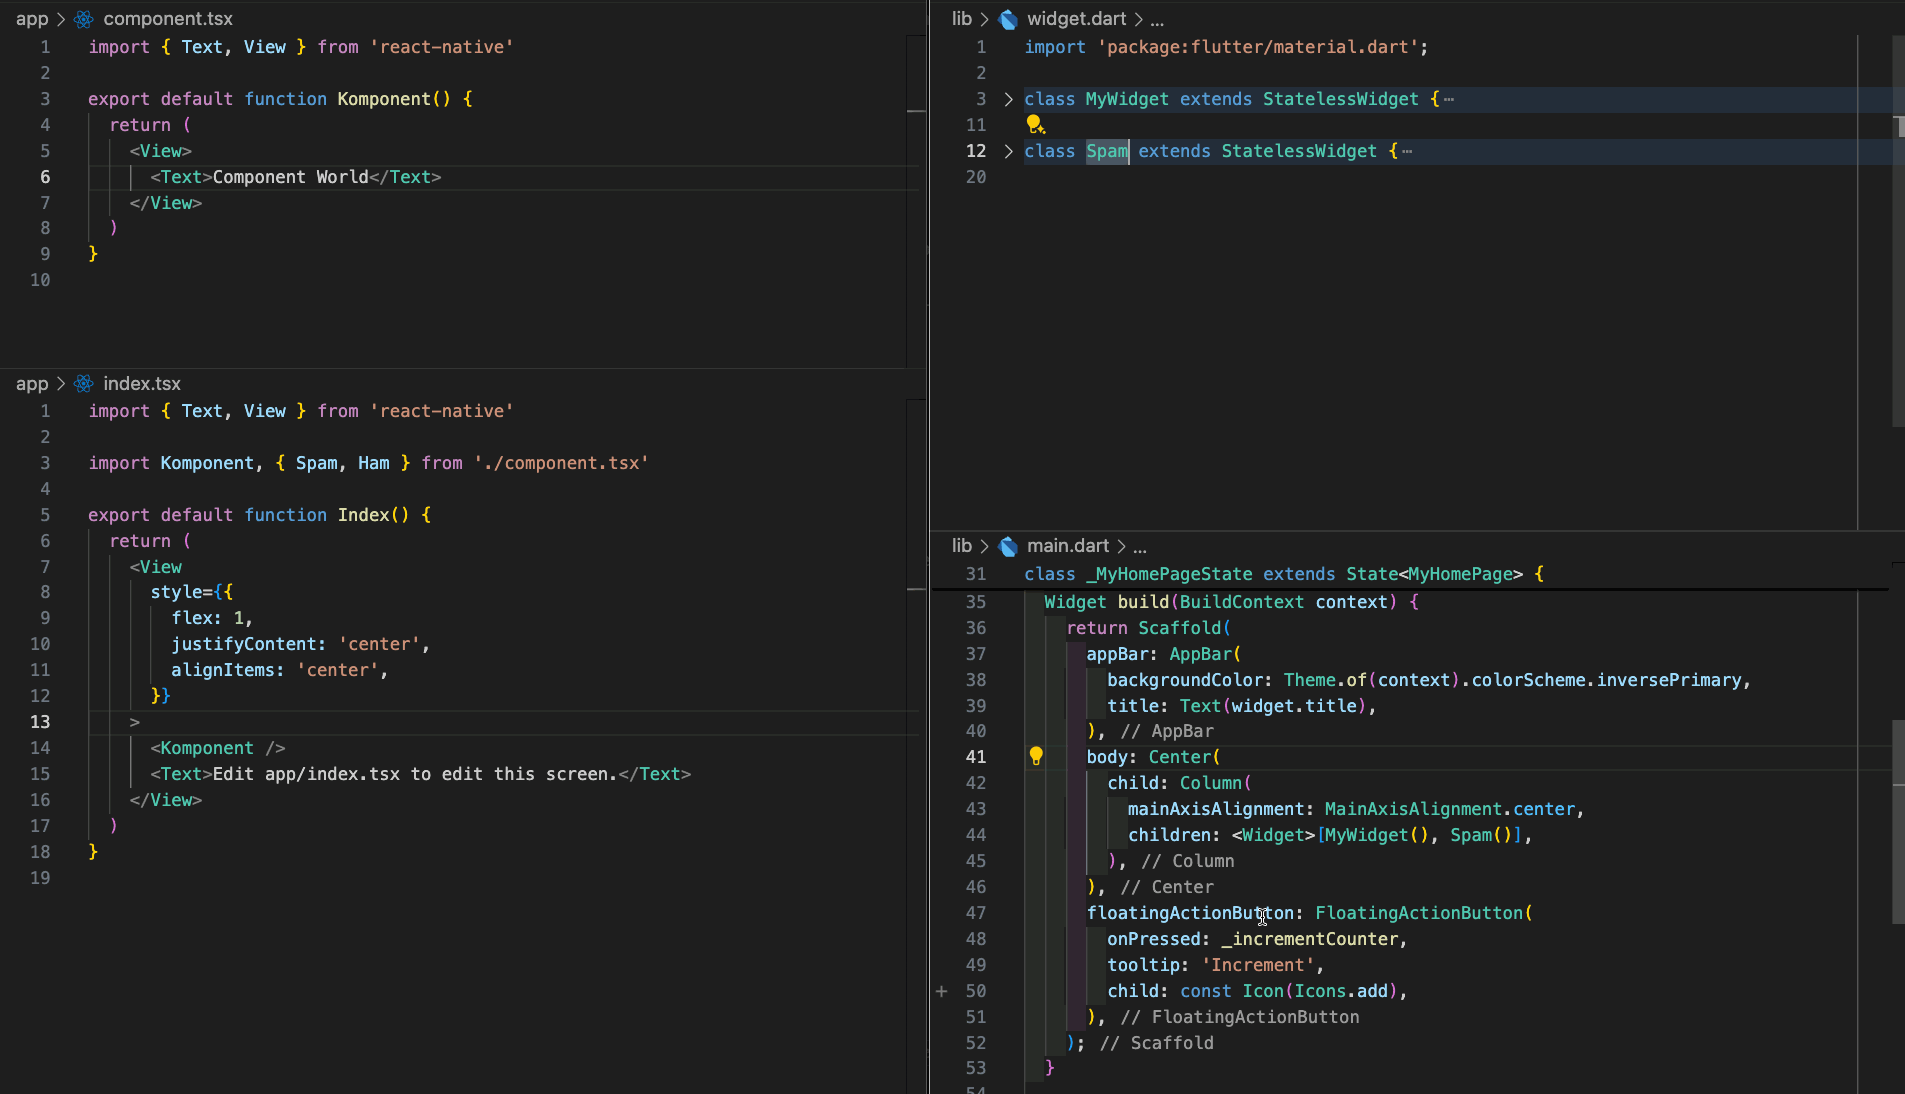Screen dimensions: 1905x1094
Task: Click main.dart file name in breadcrumb
Action: [1068, 546]
